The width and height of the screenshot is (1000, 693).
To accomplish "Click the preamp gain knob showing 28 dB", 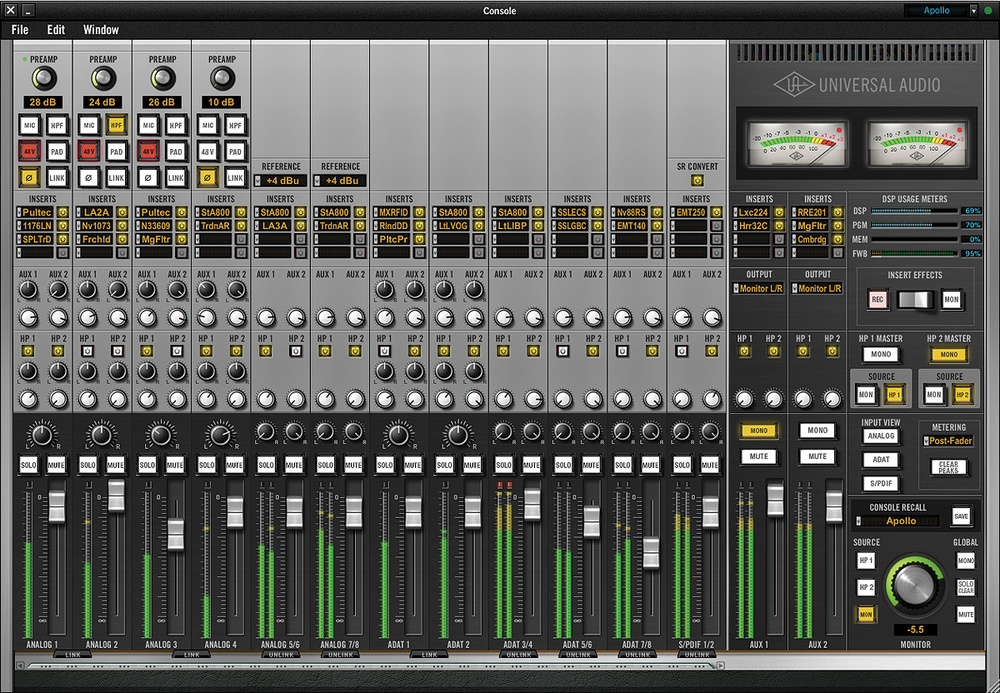I will pyautogui.click(x=43, y=80).
